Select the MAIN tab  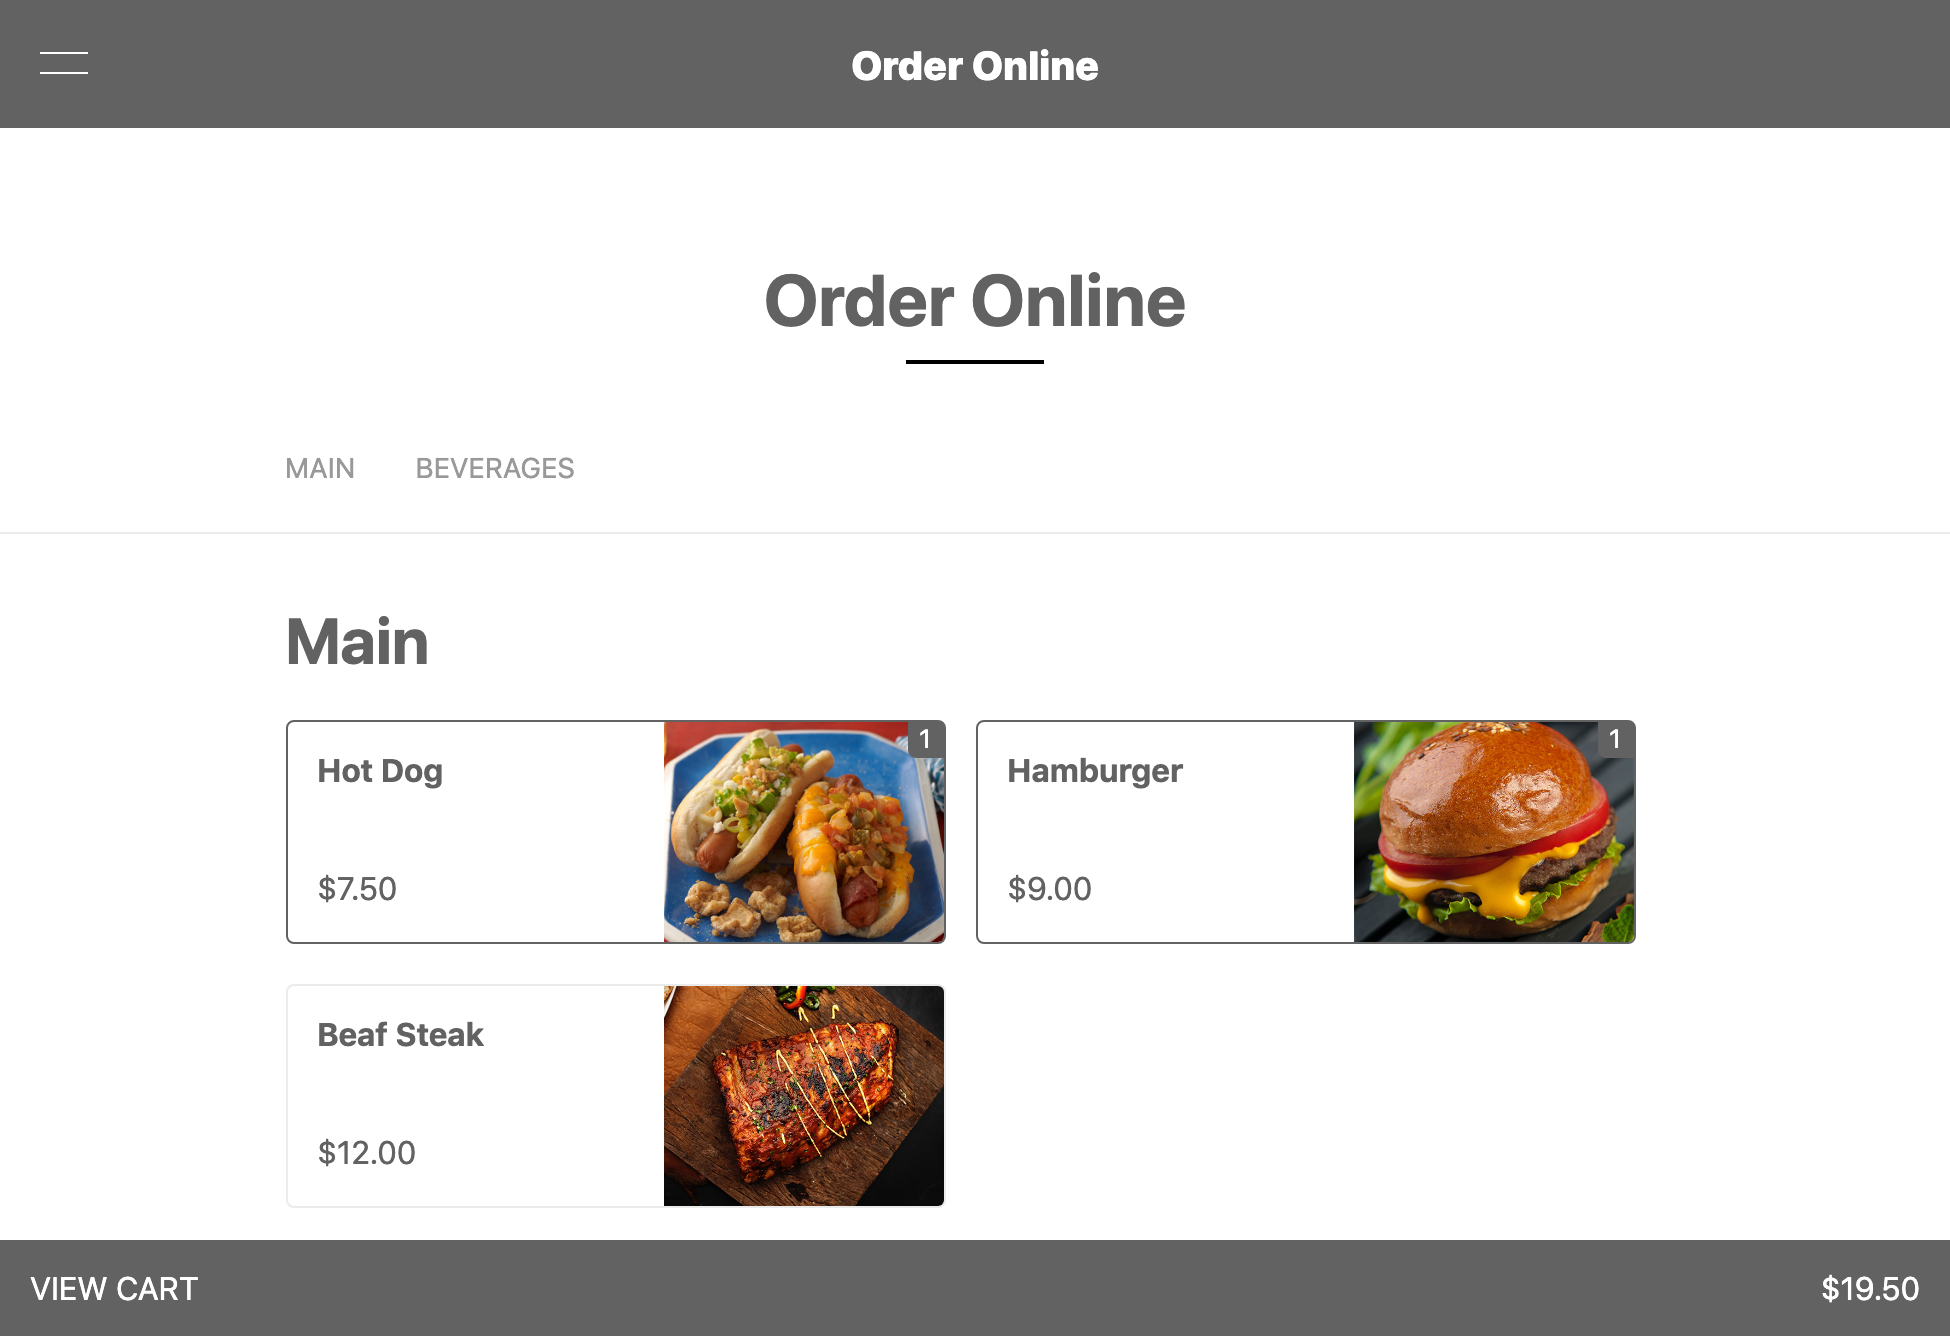click(x=320, y=468)
